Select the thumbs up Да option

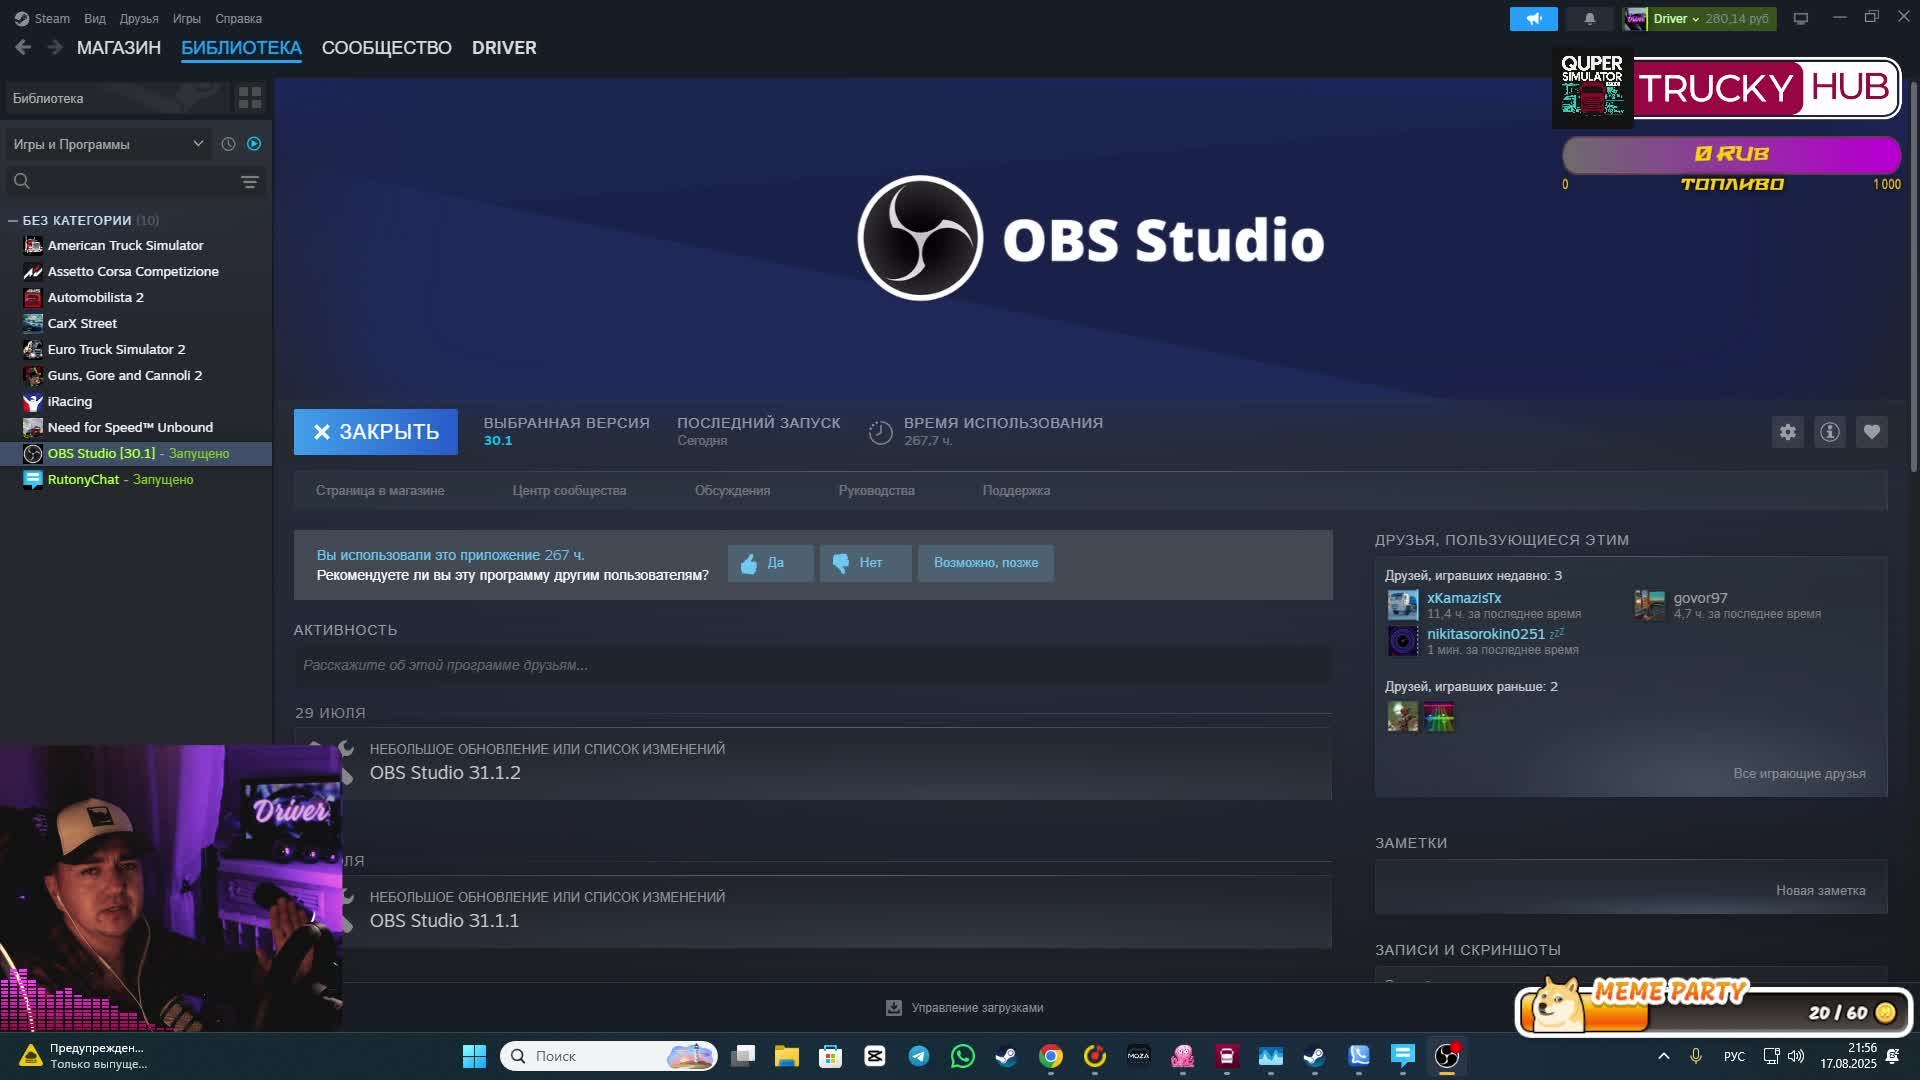tap(769, 563)
